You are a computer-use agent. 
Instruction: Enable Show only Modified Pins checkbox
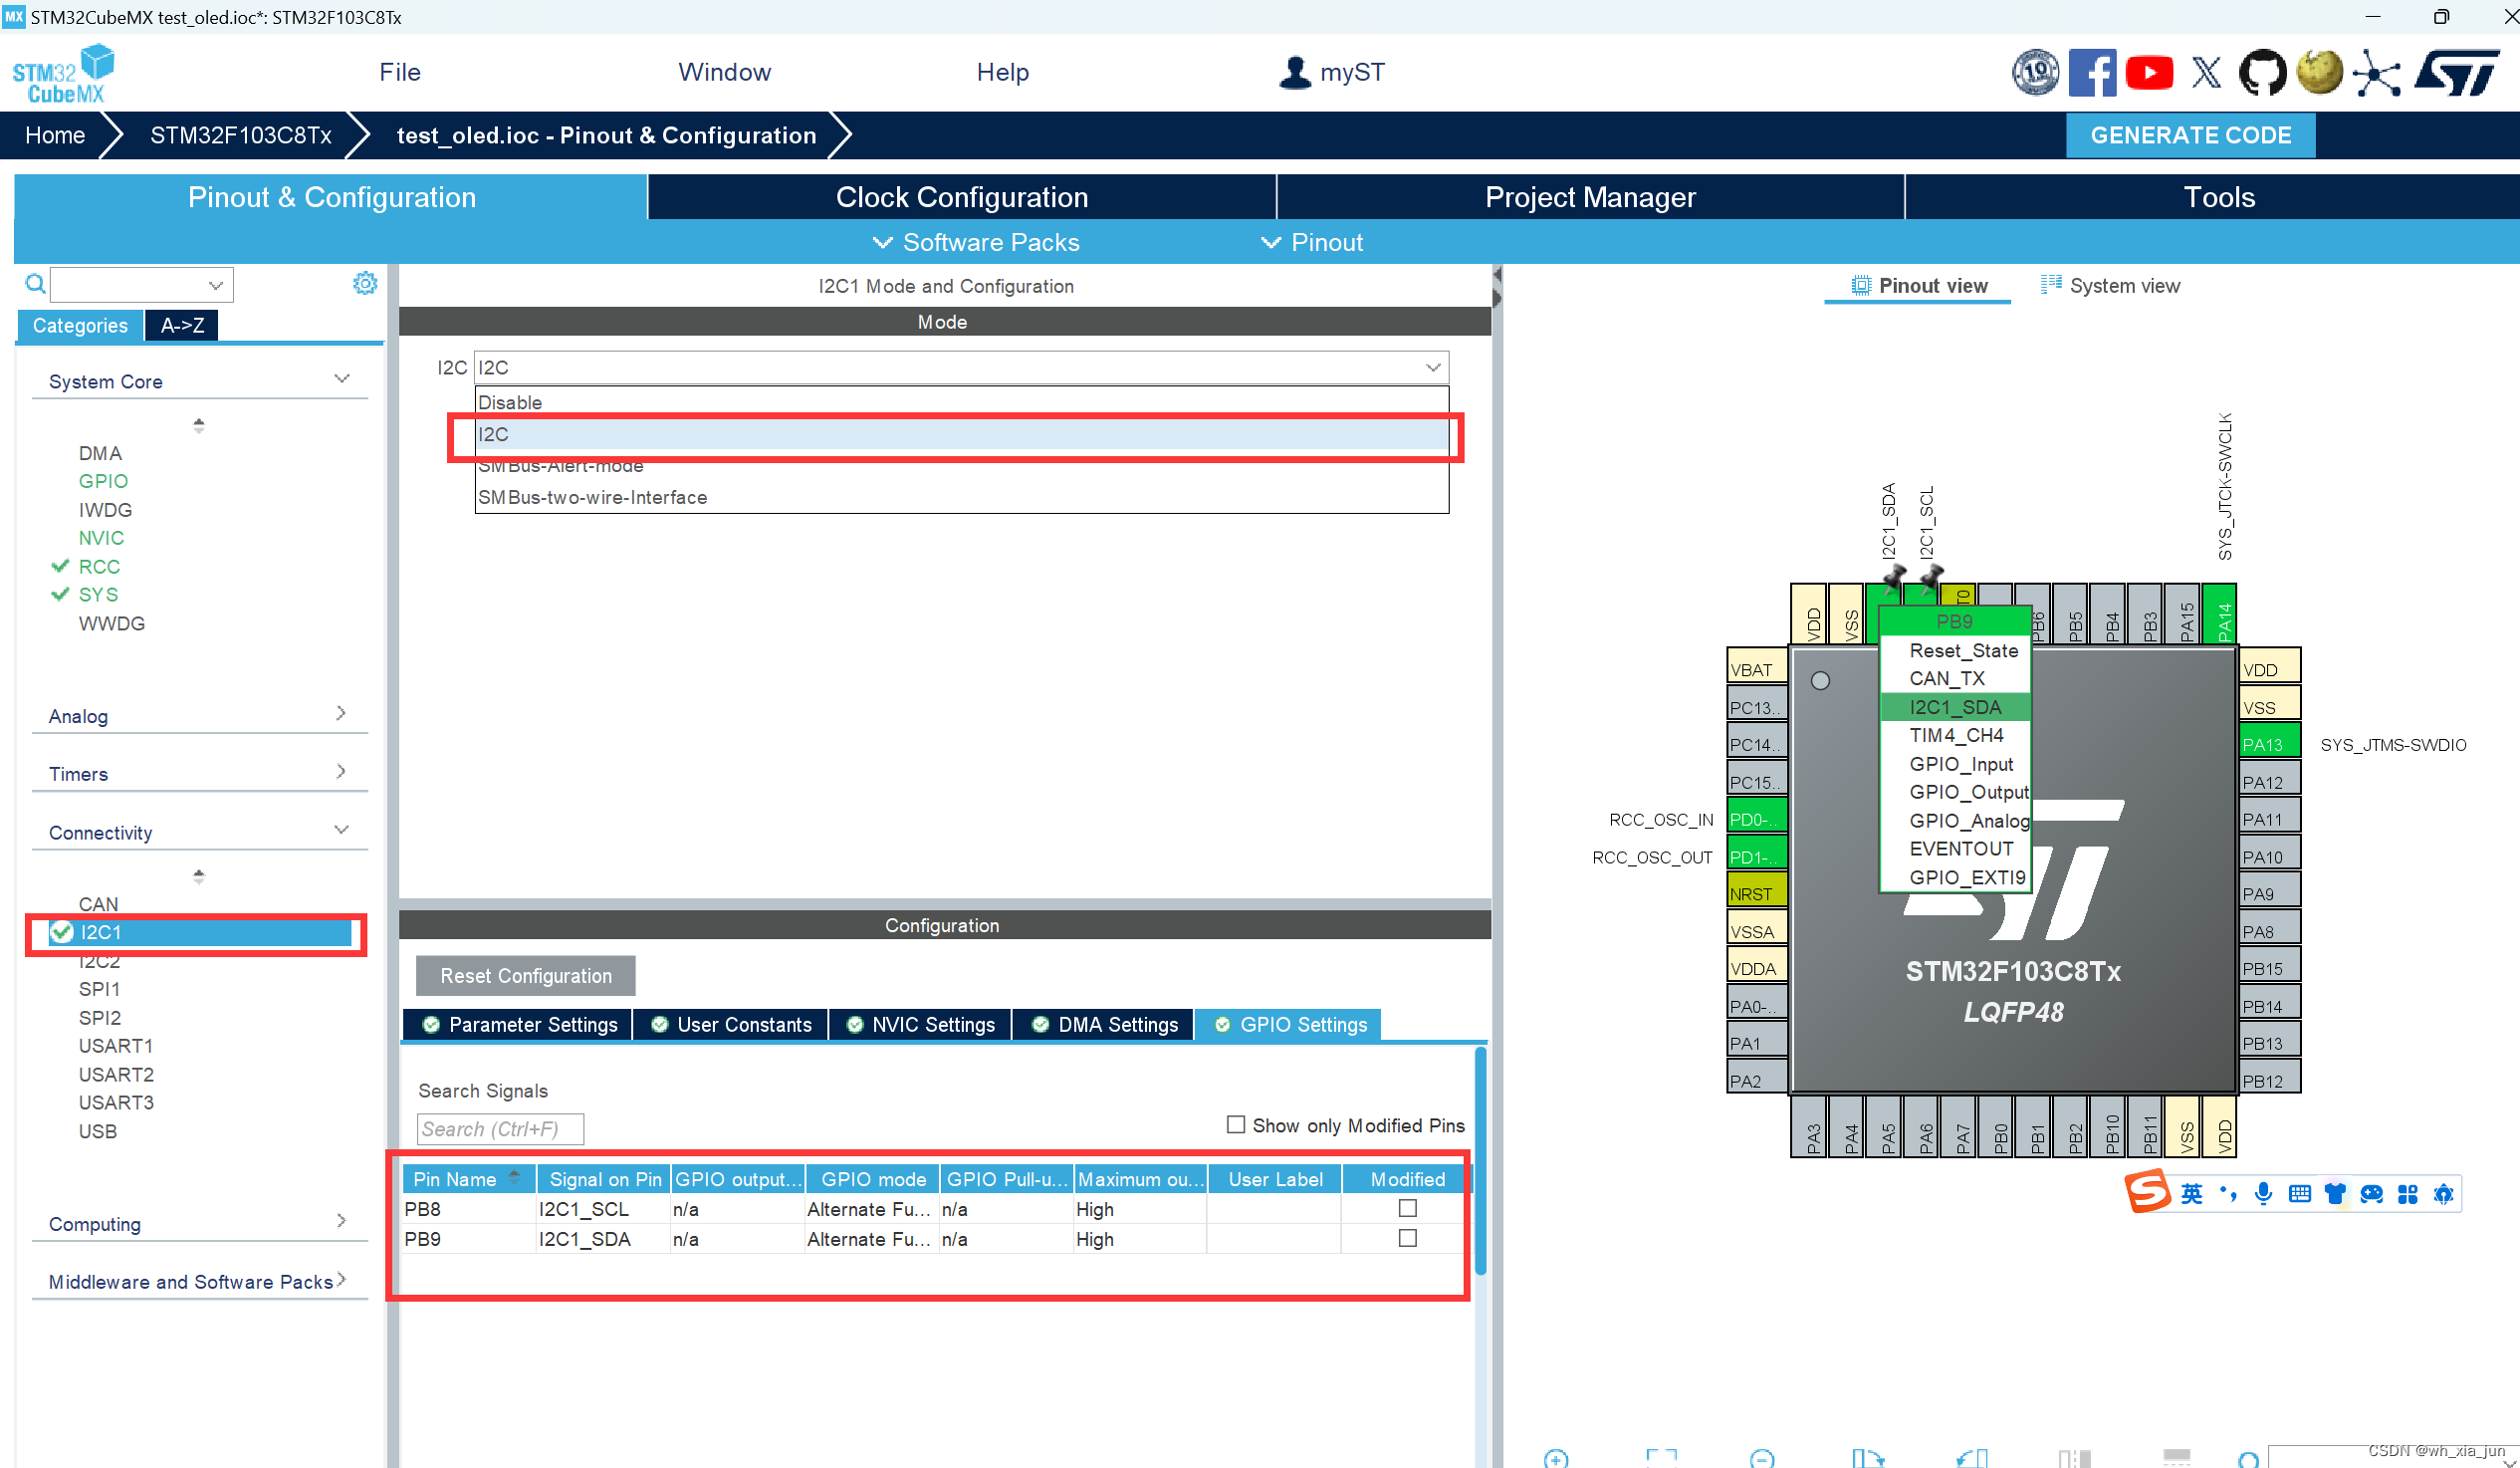click(1236, 1125)
